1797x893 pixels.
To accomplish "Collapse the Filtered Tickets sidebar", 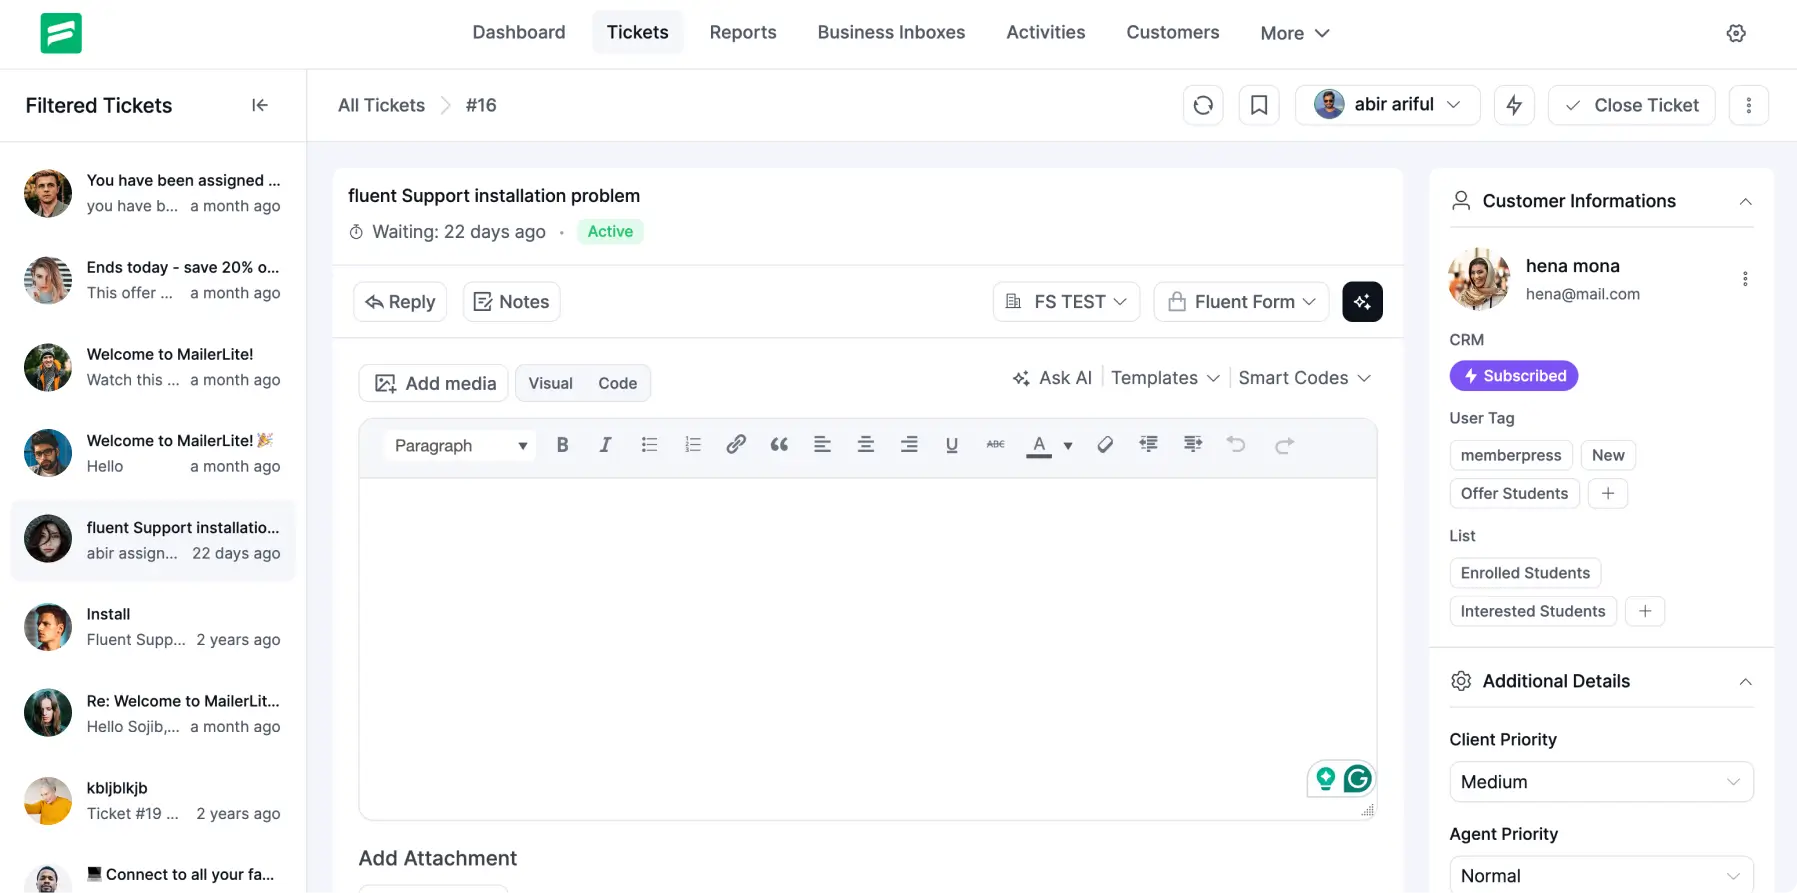I will pyautogui.click(x=260, y=105).
